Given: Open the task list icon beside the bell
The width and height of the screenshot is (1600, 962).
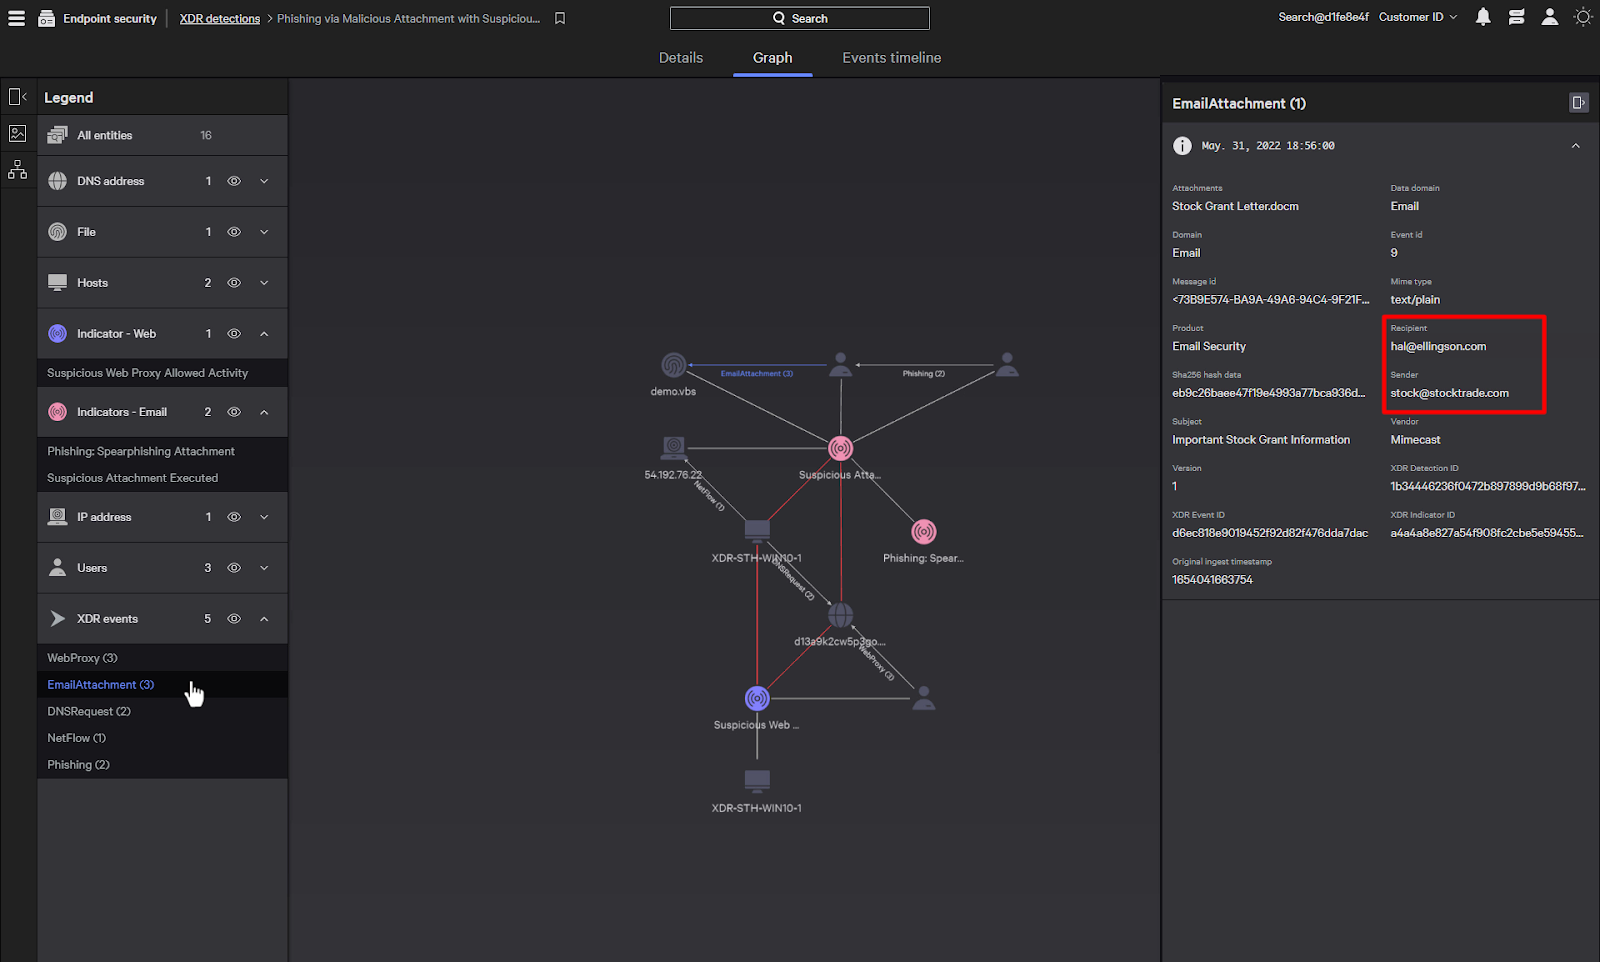Looking at the screenshot, I should [1517, 17].
